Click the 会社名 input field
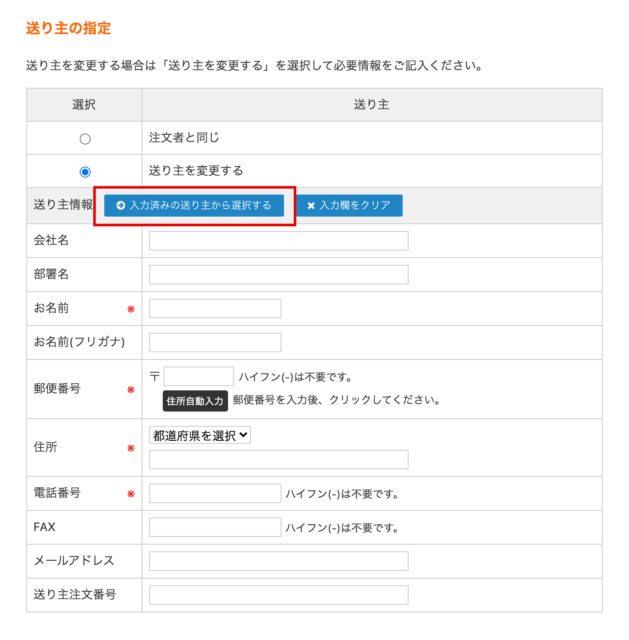Image resolution: width=629 pixels, height=640 pixels. 278,241
